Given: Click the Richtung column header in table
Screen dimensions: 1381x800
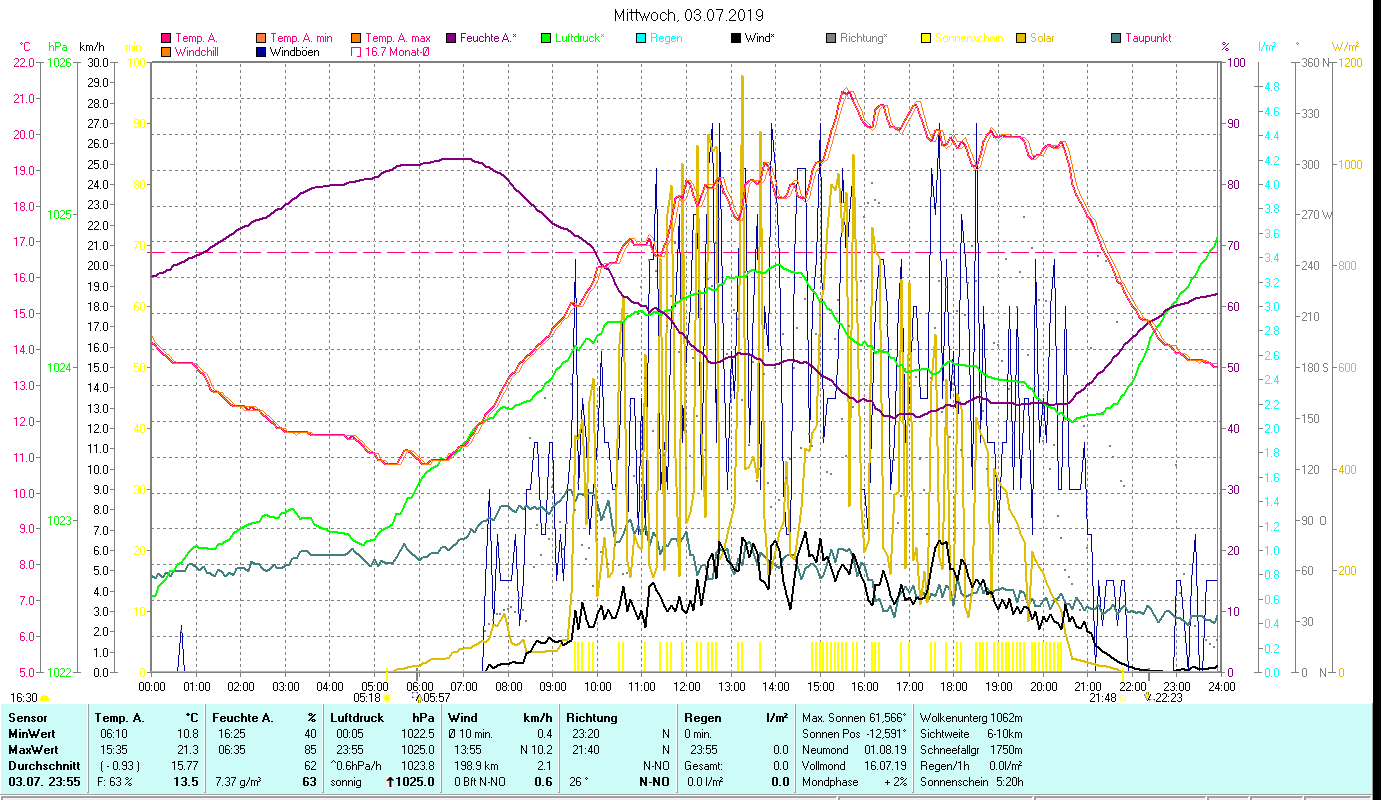Looking at the screenshot, I should pyautogui.click(x=592, y=718).
